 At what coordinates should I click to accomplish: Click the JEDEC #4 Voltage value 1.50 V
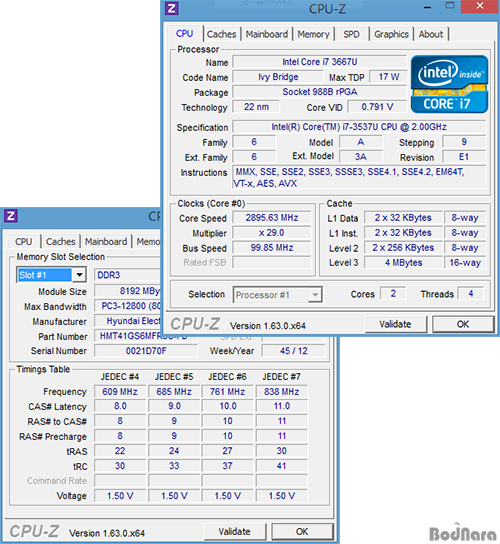click(120, 496)
